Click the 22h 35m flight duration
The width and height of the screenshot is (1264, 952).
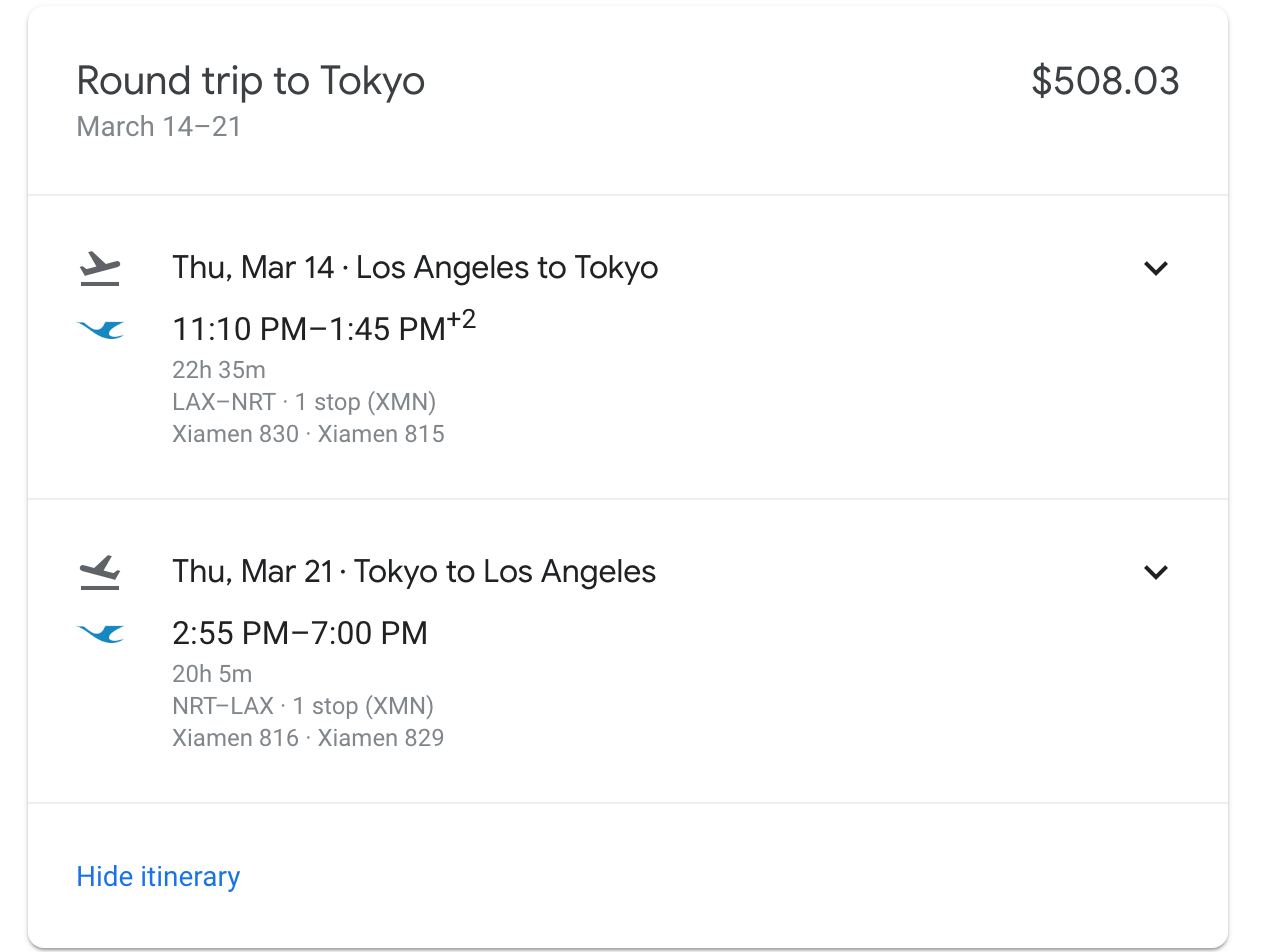tap(219, 370)
